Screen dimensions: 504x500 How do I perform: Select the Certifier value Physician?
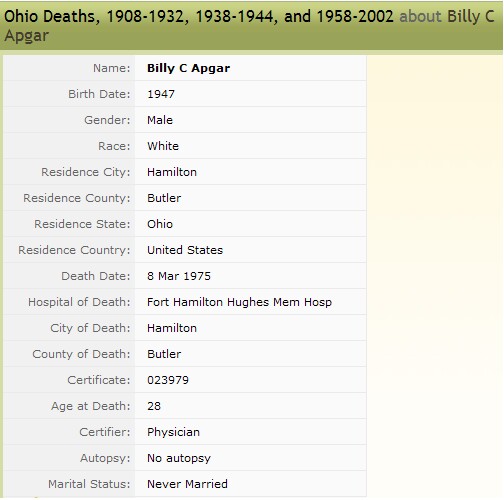(x=173, y=432)
